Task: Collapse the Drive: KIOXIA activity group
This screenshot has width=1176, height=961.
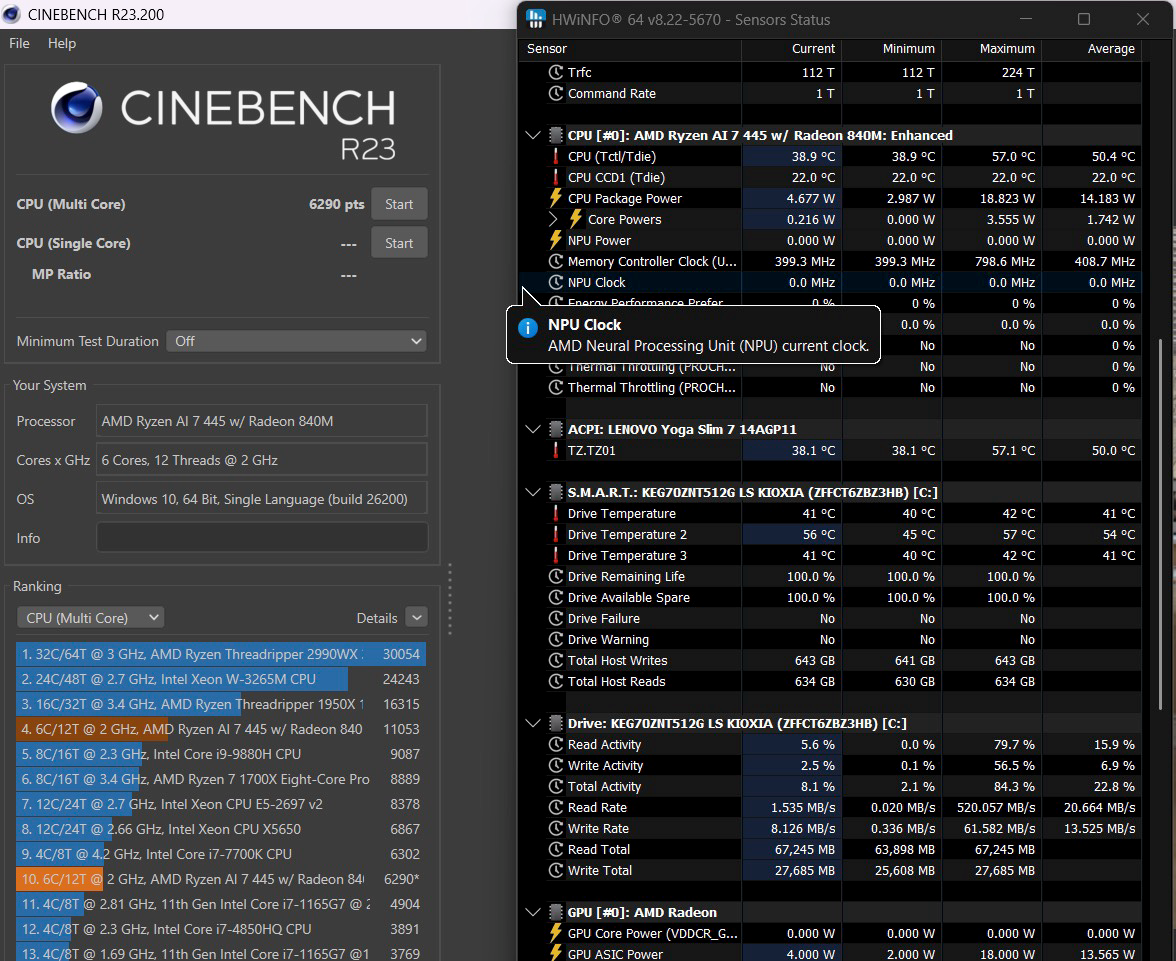Action: coord(532,723)
